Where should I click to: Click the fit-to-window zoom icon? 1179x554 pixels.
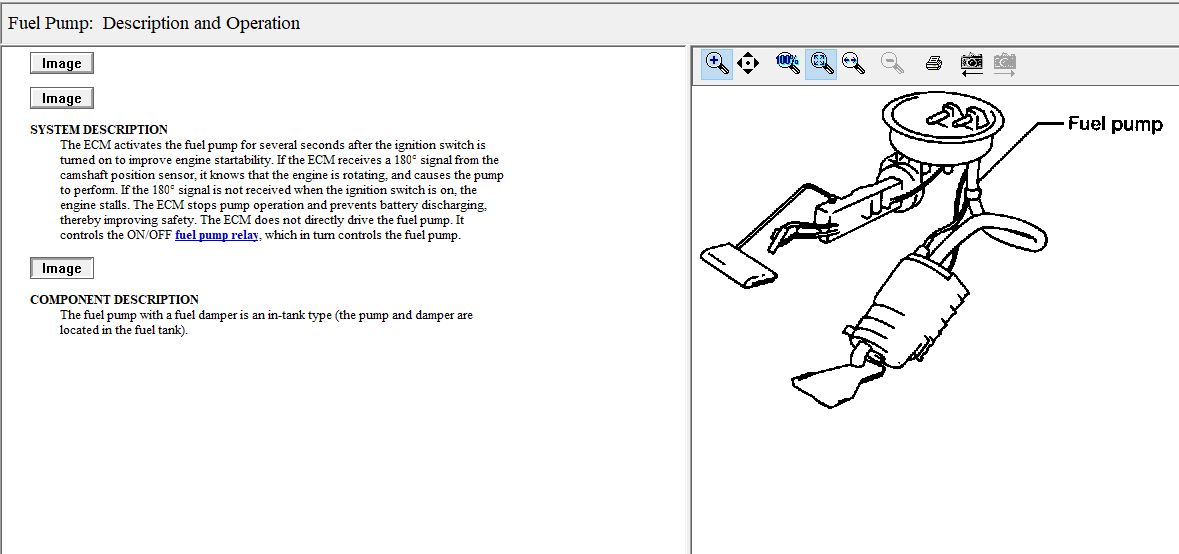tap(821, 64)
